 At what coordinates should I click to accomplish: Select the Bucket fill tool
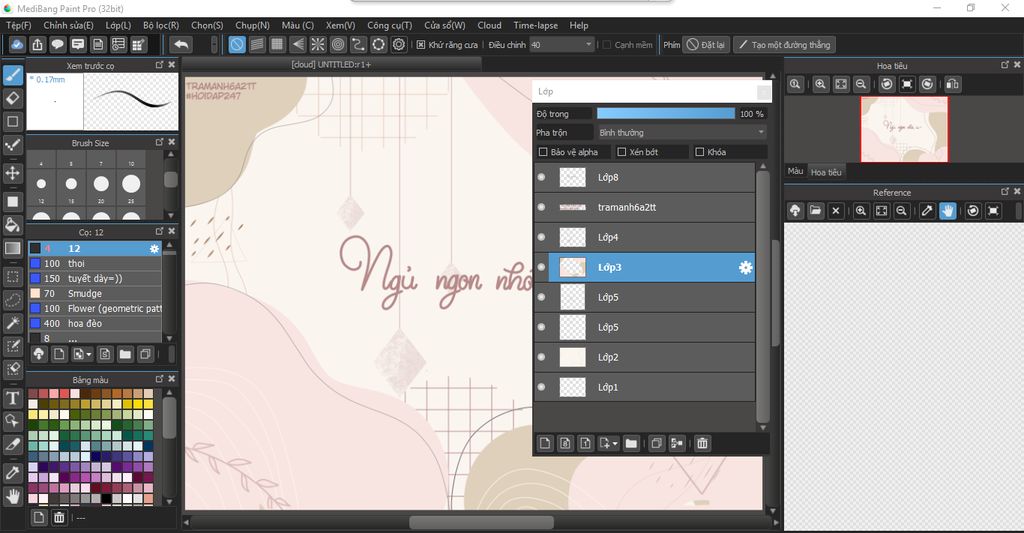coord(12,225)
